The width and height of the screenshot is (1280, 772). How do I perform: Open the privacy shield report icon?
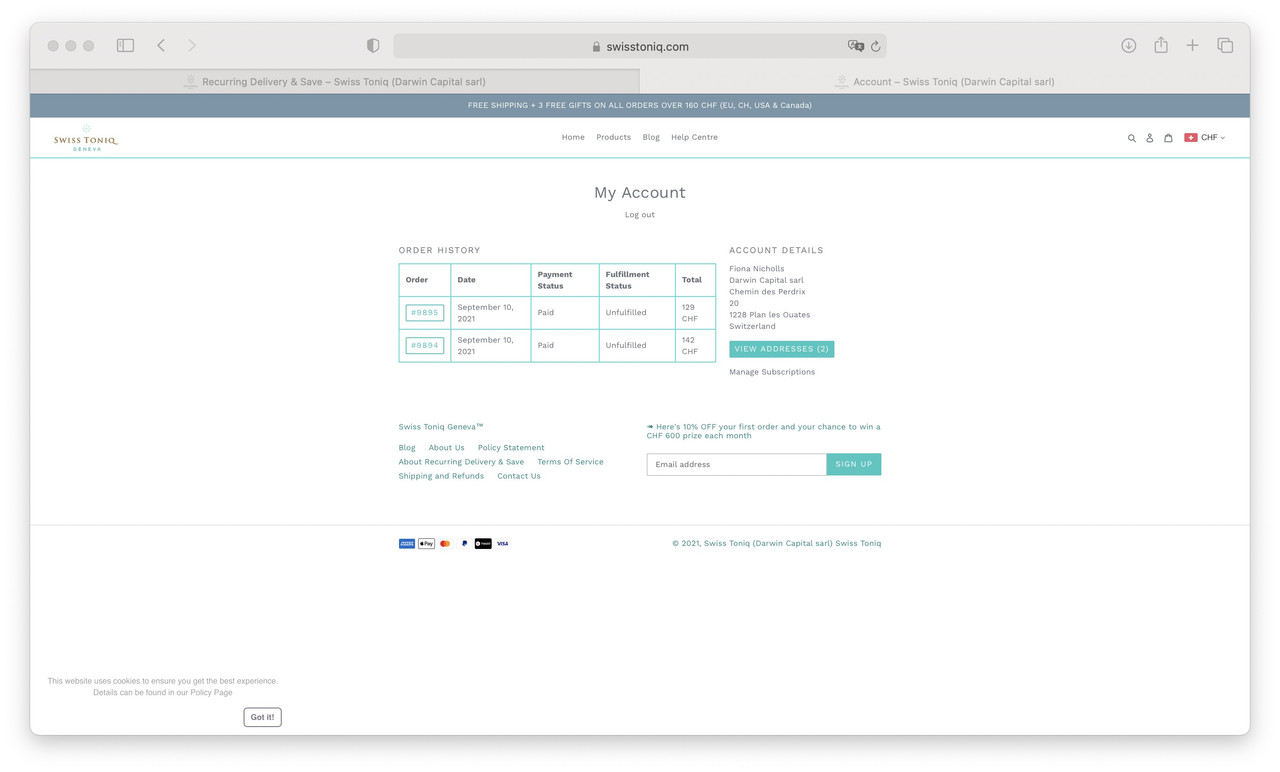click(373, 46)
